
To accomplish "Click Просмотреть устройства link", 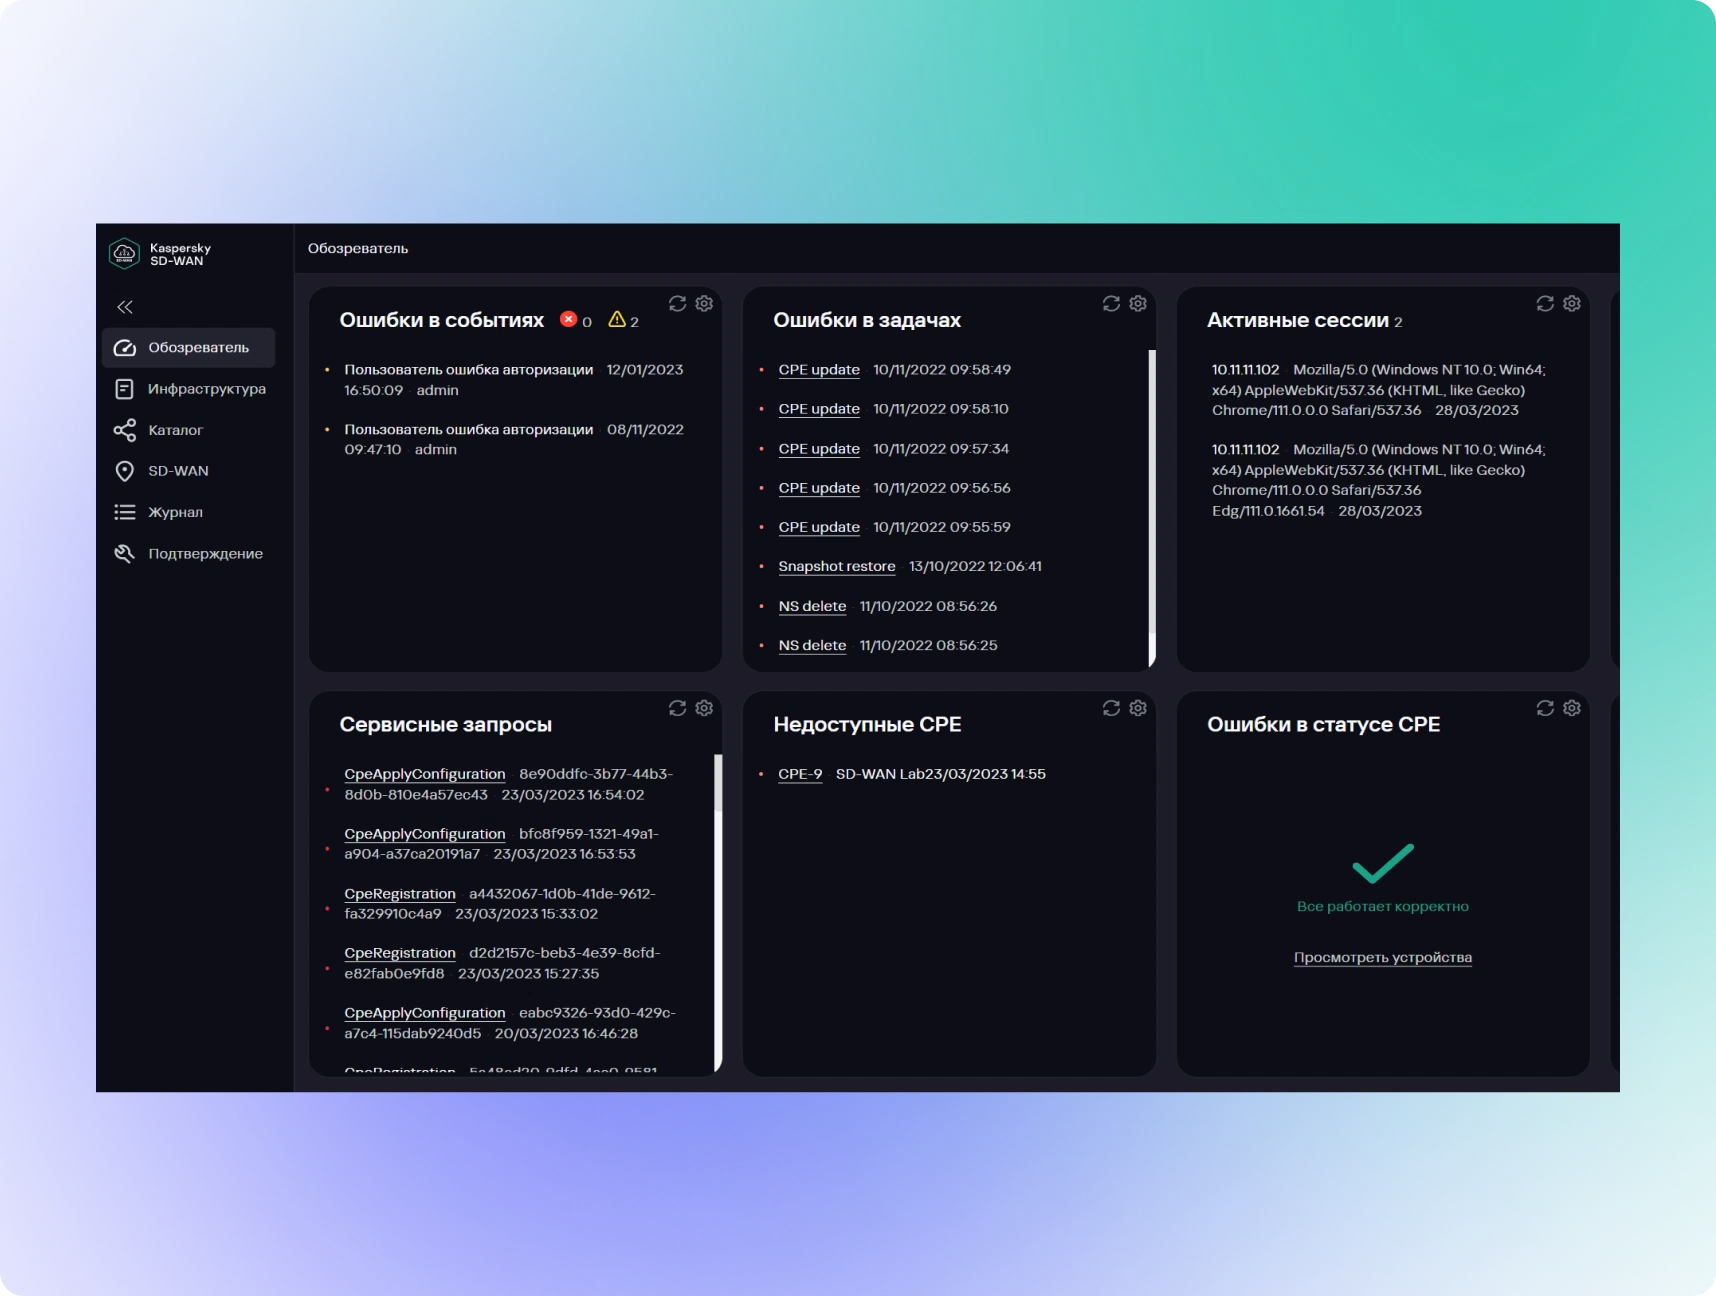I will pos(1383,957).
